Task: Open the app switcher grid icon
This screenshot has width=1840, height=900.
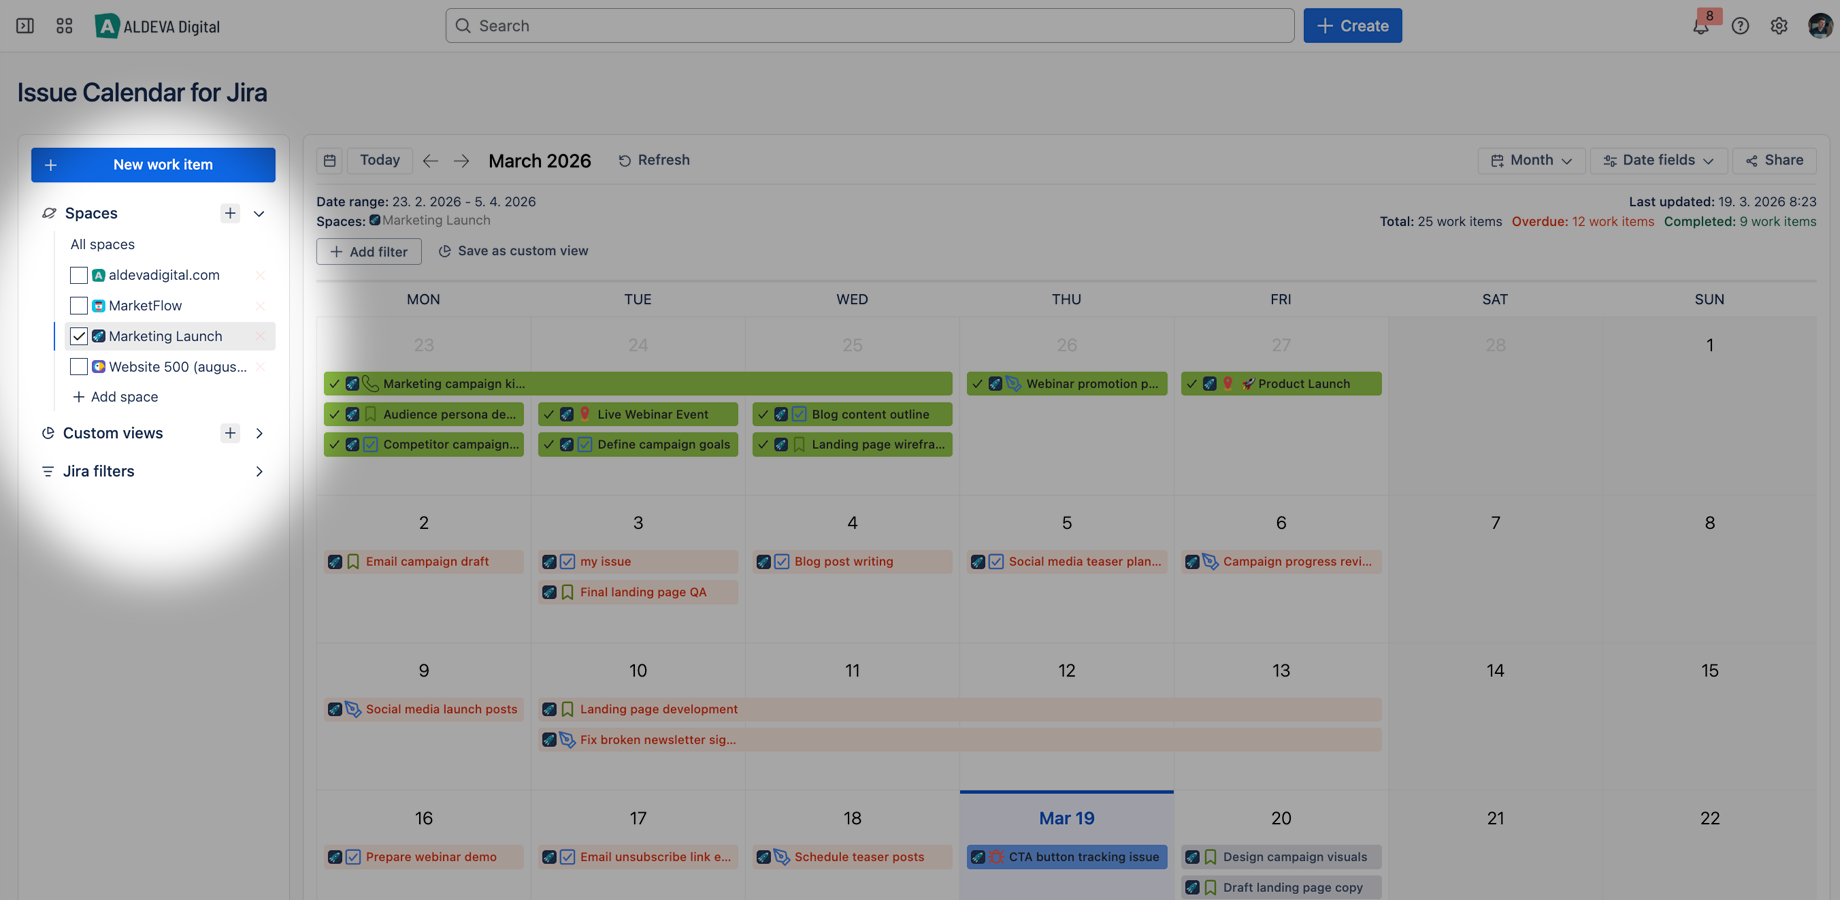Action: point(64,26)
